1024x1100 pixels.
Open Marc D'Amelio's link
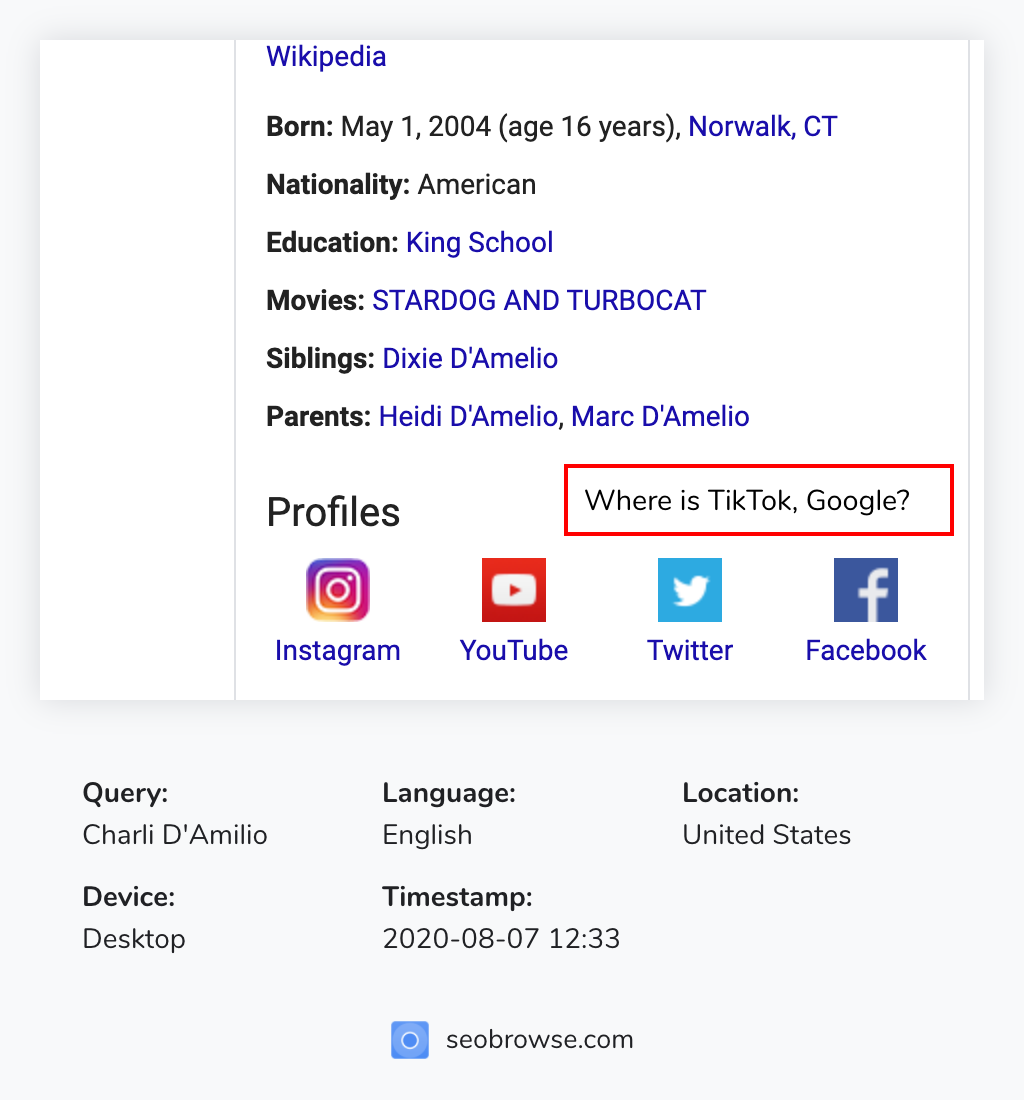(x=660, y=416)
